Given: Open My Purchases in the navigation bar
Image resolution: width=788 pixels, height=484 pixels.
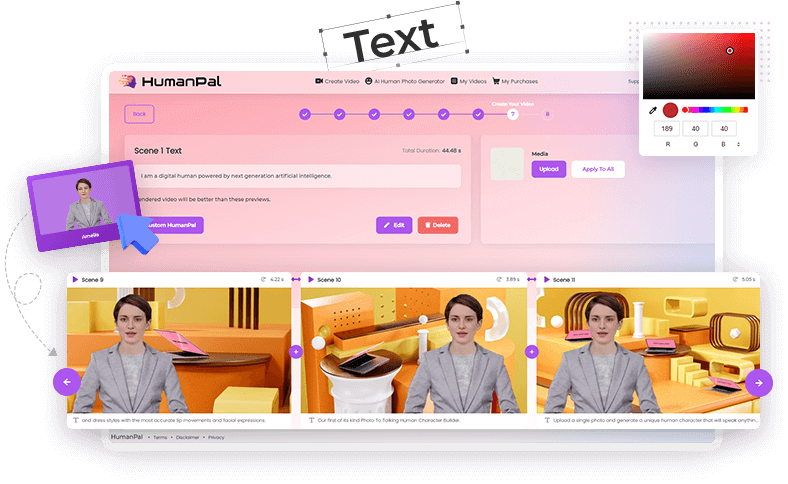Looking at the screenshot, I should pos(515,81).
